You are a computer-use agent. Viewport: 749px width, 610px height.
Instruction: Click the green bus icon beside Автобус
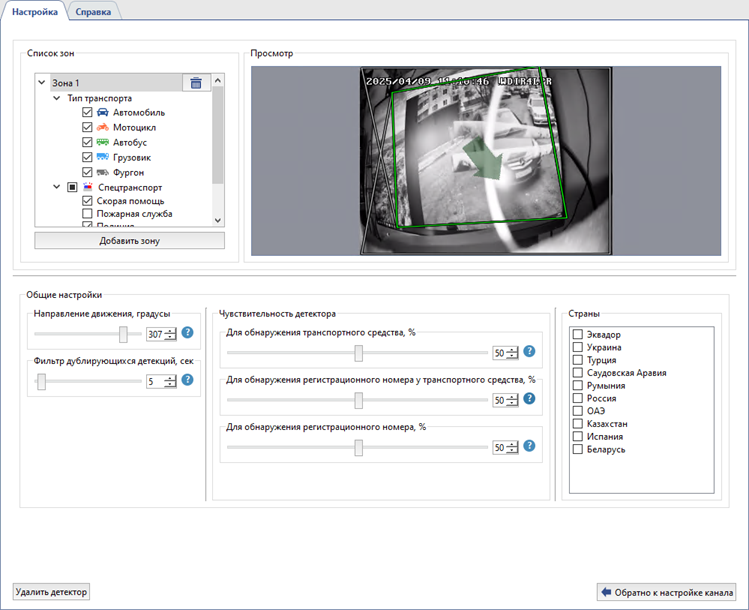pyautogui.click(x=102, y=143)
